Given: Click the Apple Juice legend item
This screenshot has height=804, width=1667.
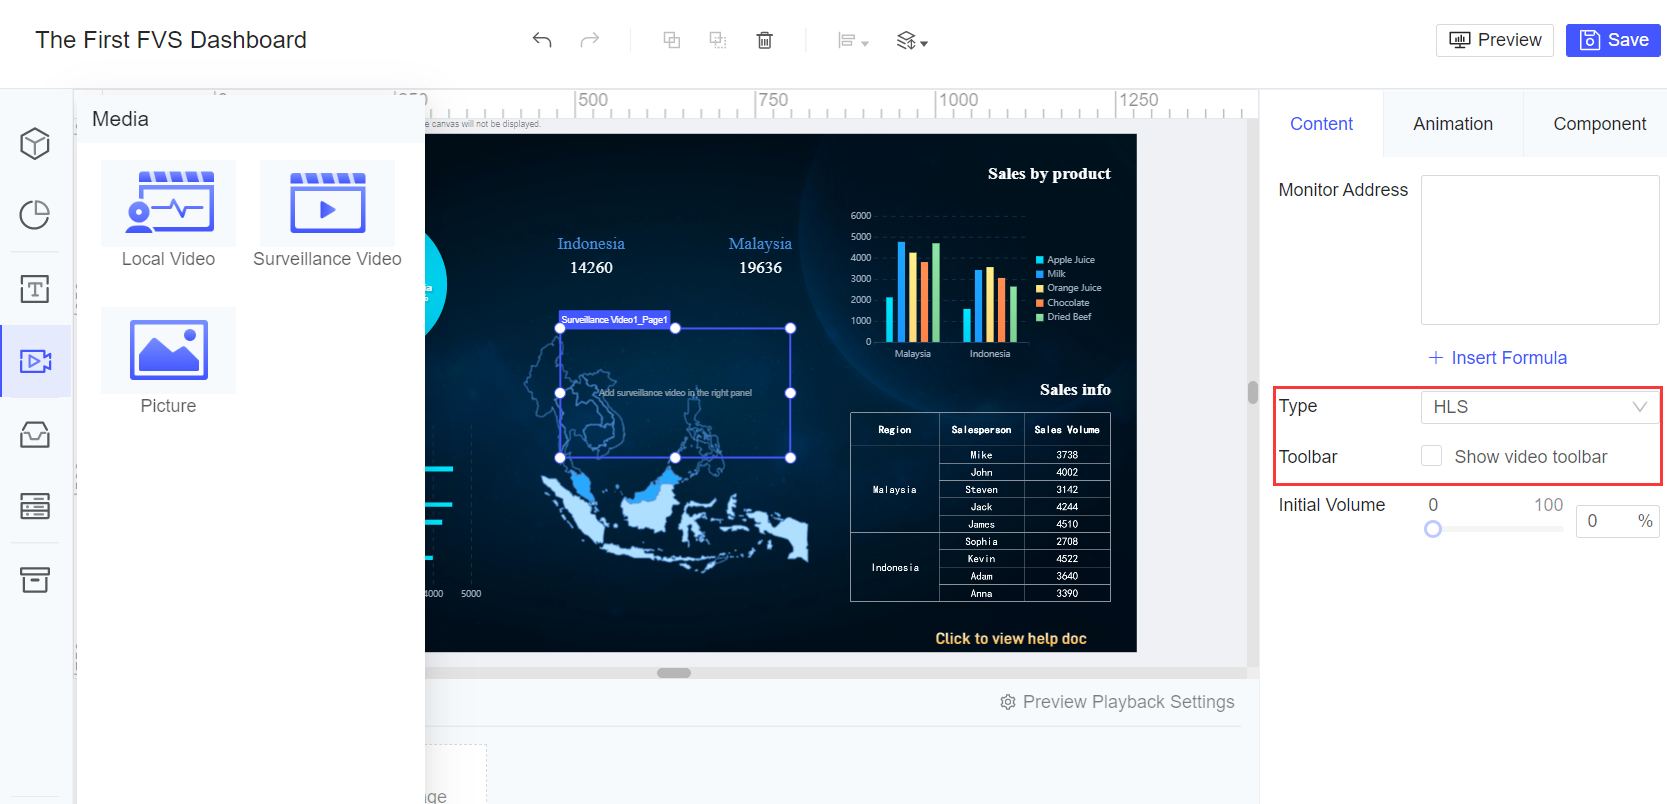Looking at the screenshot, I should point(1065,260).
